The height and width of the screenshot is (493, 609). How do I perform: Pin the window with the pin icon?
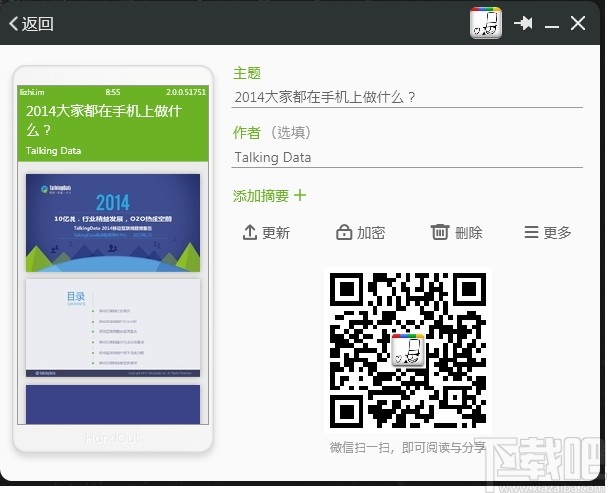pos(523,23)
